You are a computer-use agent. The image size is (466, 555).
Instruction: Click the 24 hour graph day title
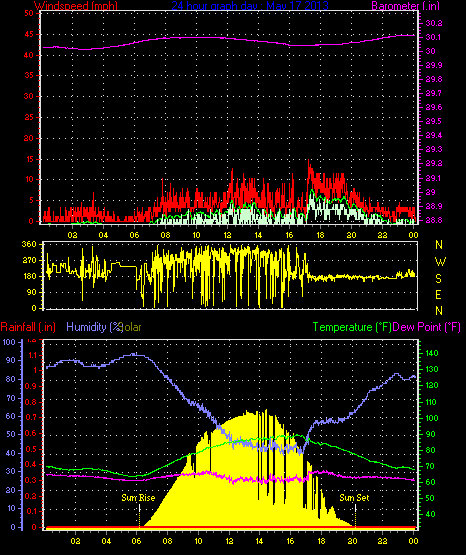(x=250, y=6)
